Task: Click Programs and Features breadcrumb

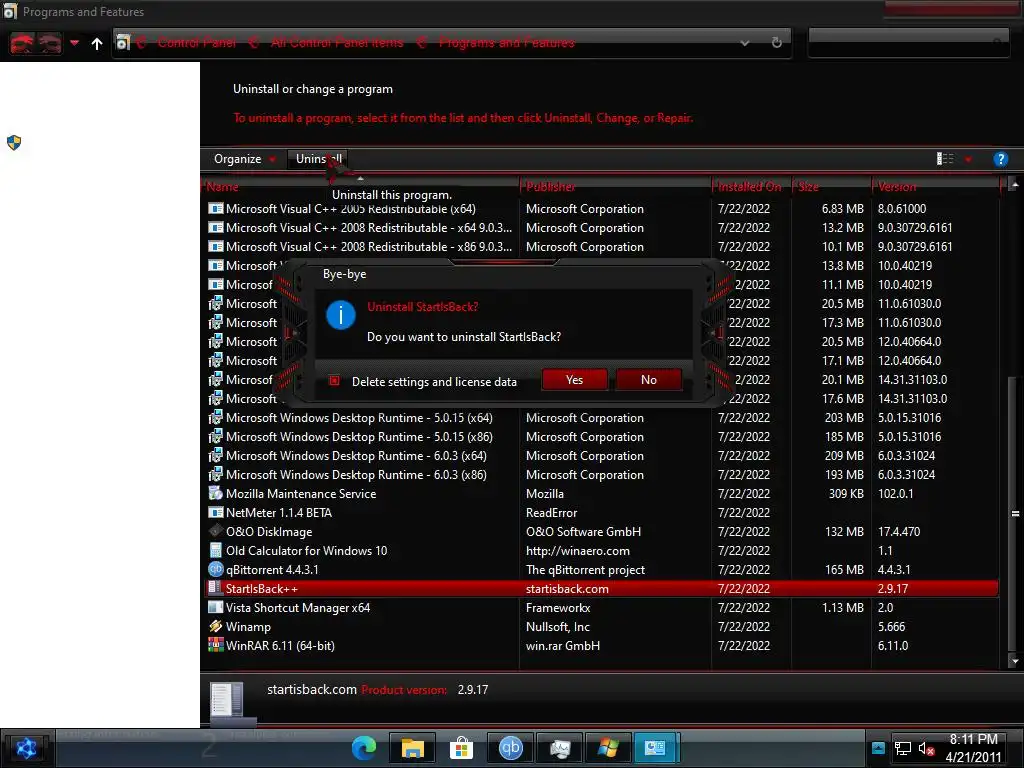Action: click(507, 42)
